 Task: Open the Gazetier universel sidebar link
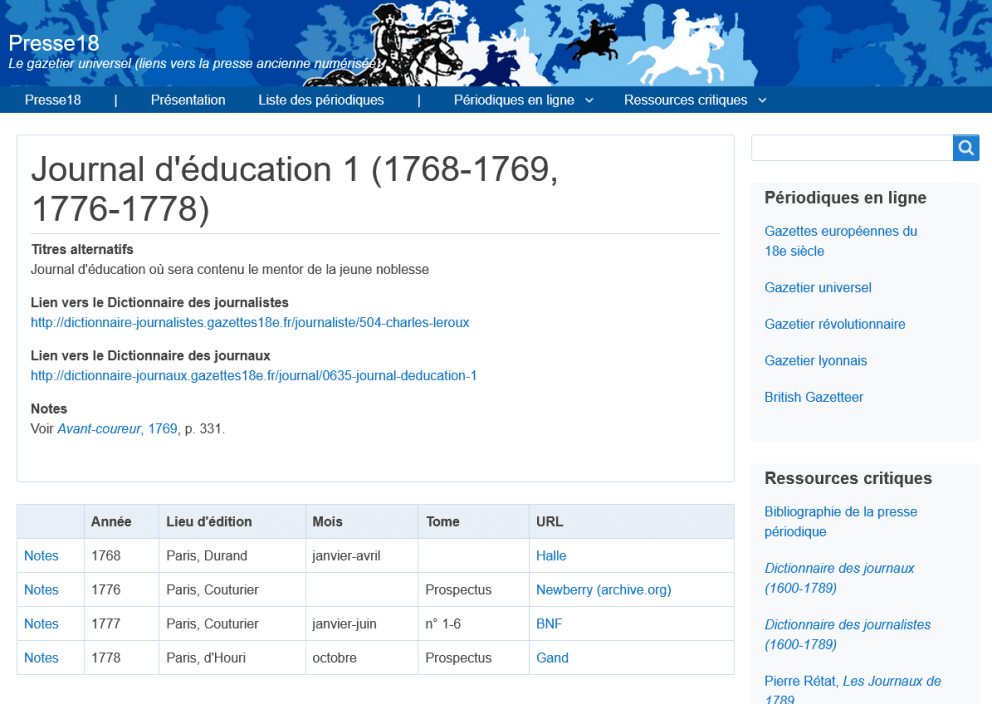pyautogui.click(x=817, y=288)
